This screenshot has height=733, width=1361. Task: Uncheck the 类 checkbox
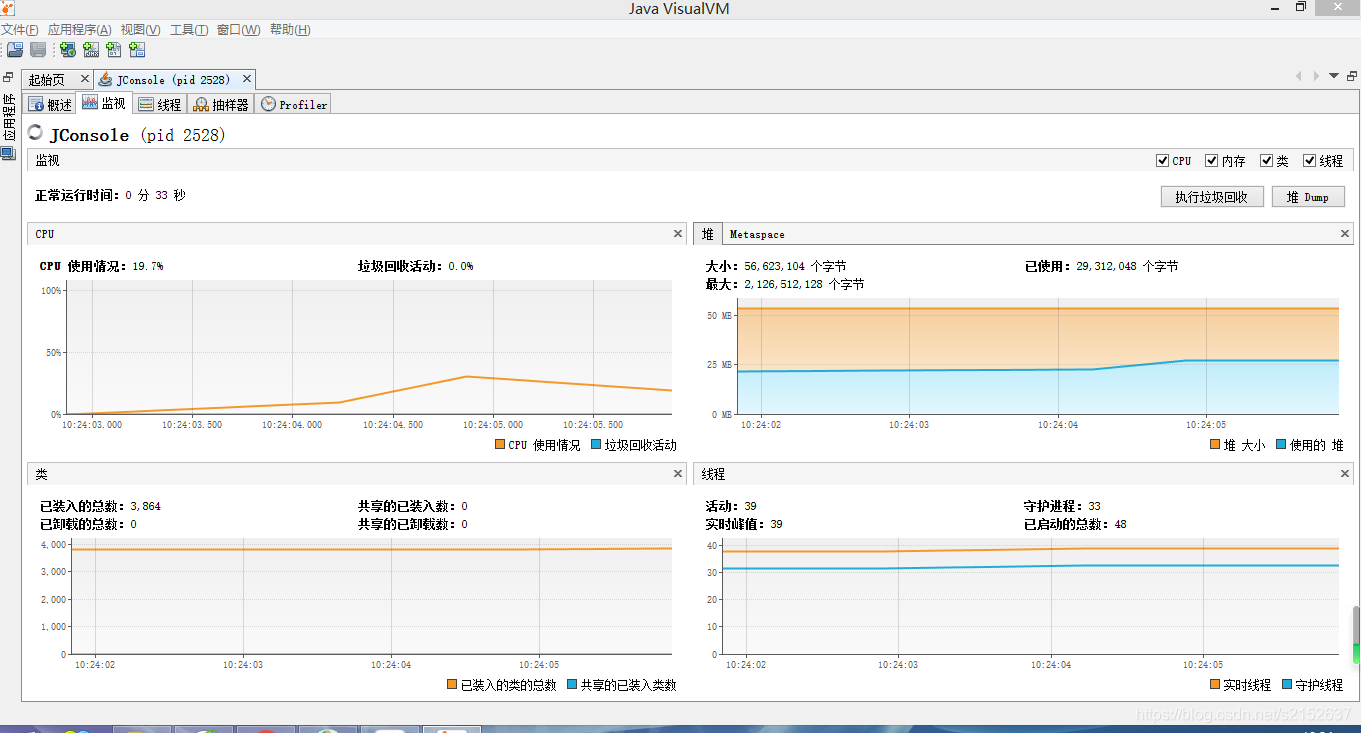(1267, 161)
